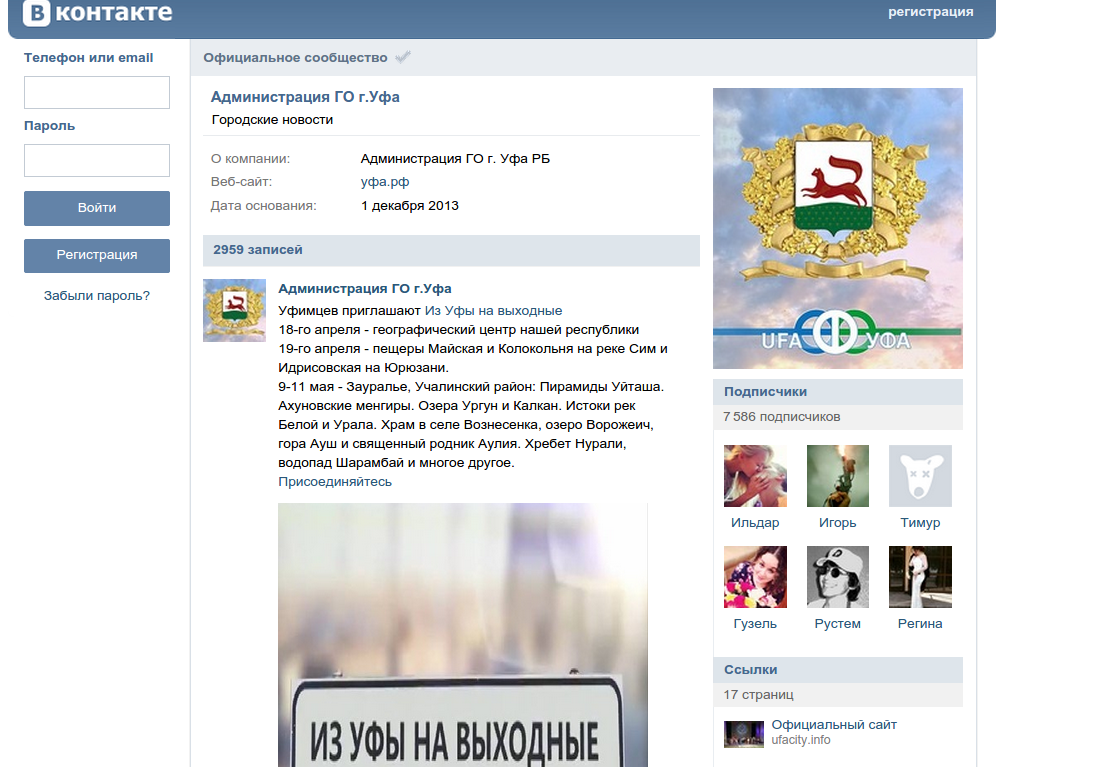Click the post author avatar

[x=234, y=310]
